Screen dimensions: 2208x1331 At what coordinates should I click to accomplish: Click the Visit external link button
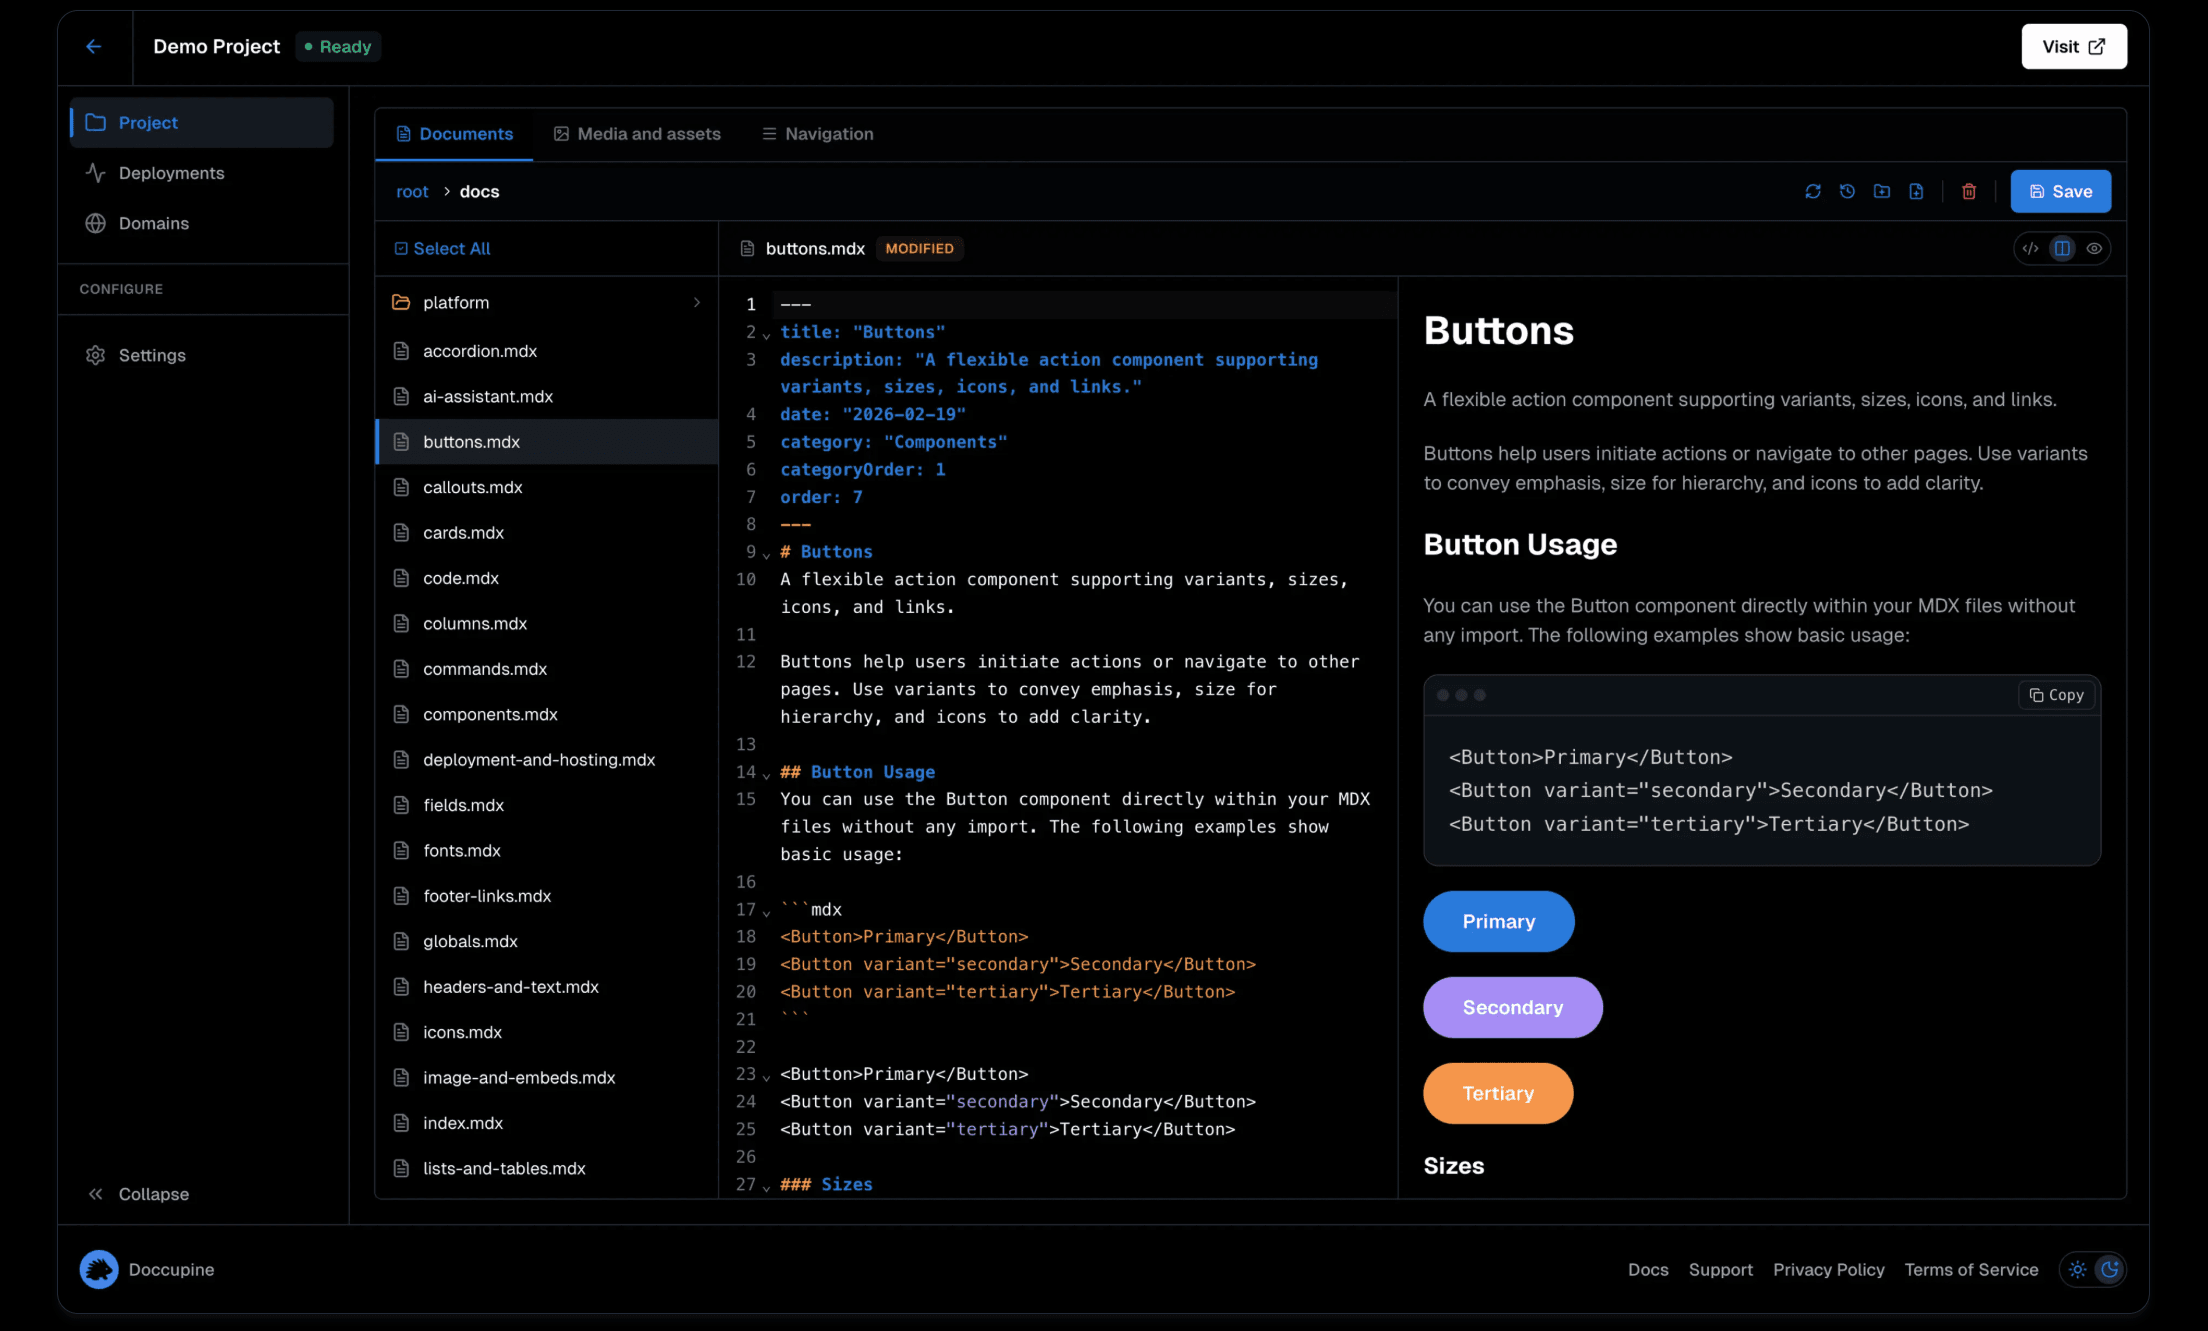(2073, 46)
